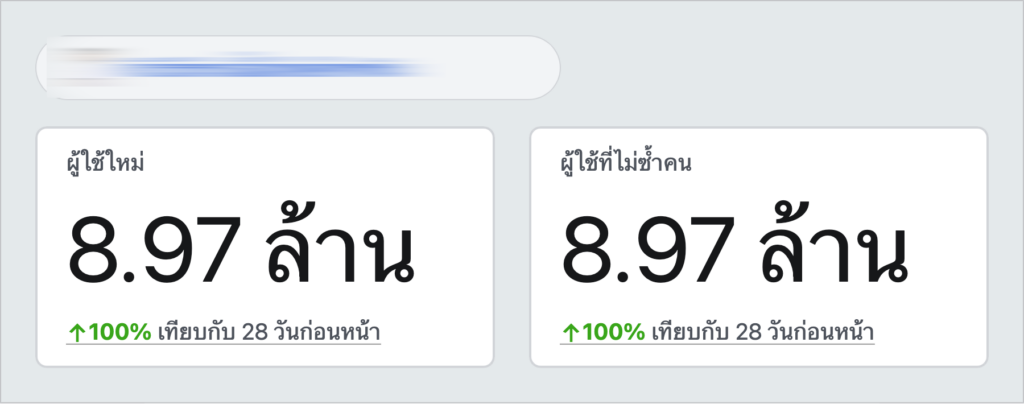The width and height of the screenshot is (1024, 404).
Task: Click the number 28 in ผู้ใช้ใหม่ comparison
Action: tap(255, 332)
